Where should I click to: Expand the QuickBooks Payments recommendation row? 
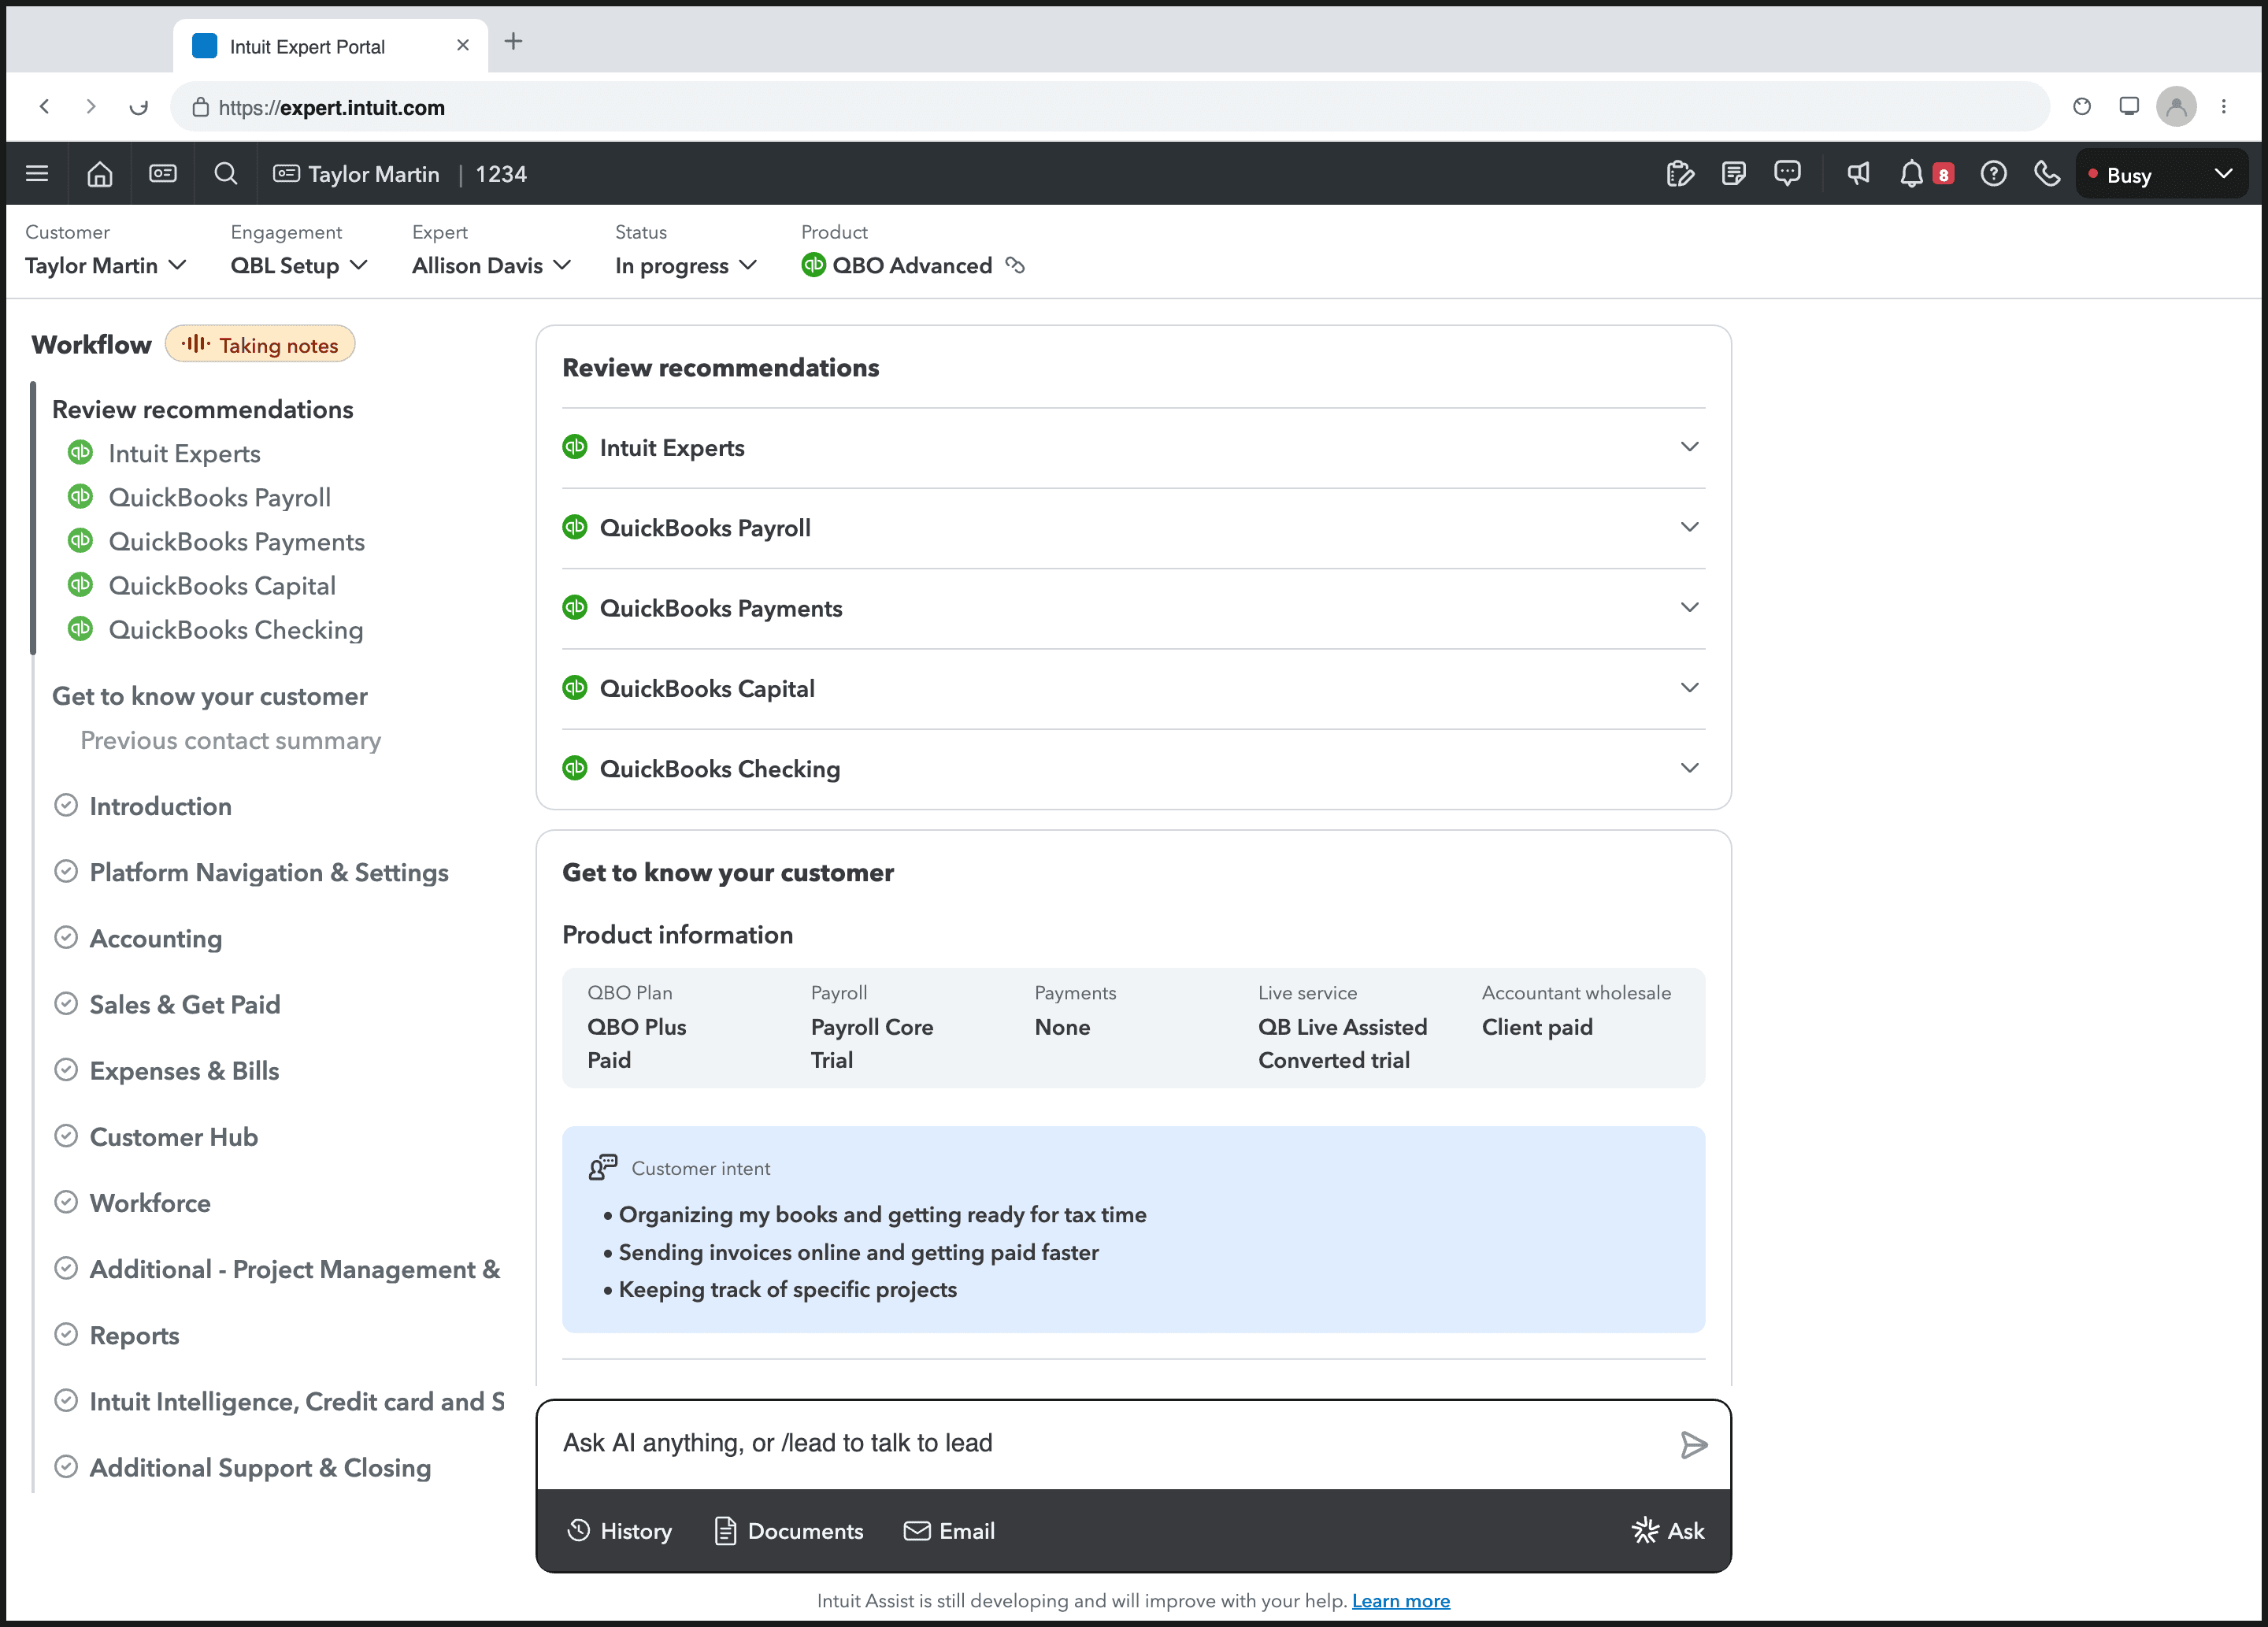point(1133,608)
